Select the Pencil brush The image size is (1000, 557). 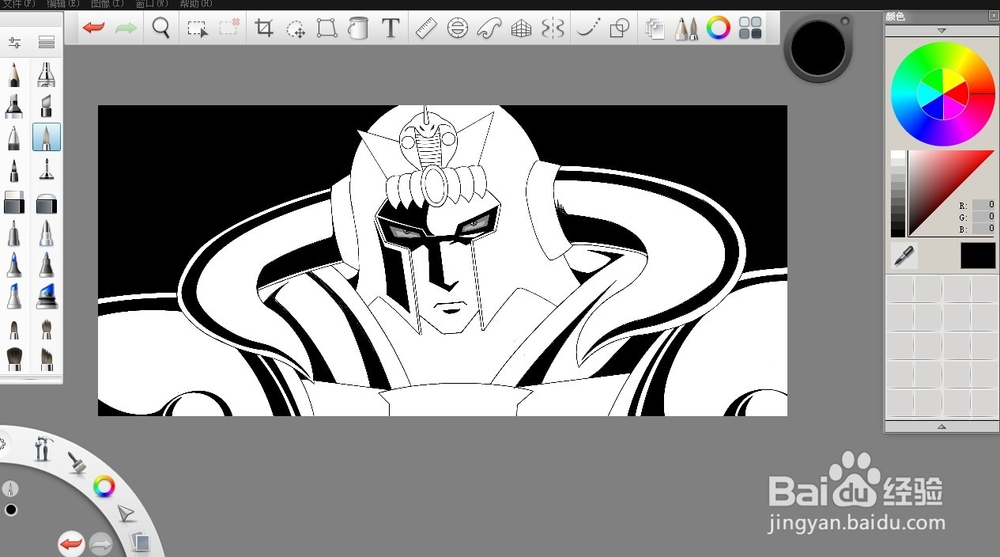tap(14, 75)
